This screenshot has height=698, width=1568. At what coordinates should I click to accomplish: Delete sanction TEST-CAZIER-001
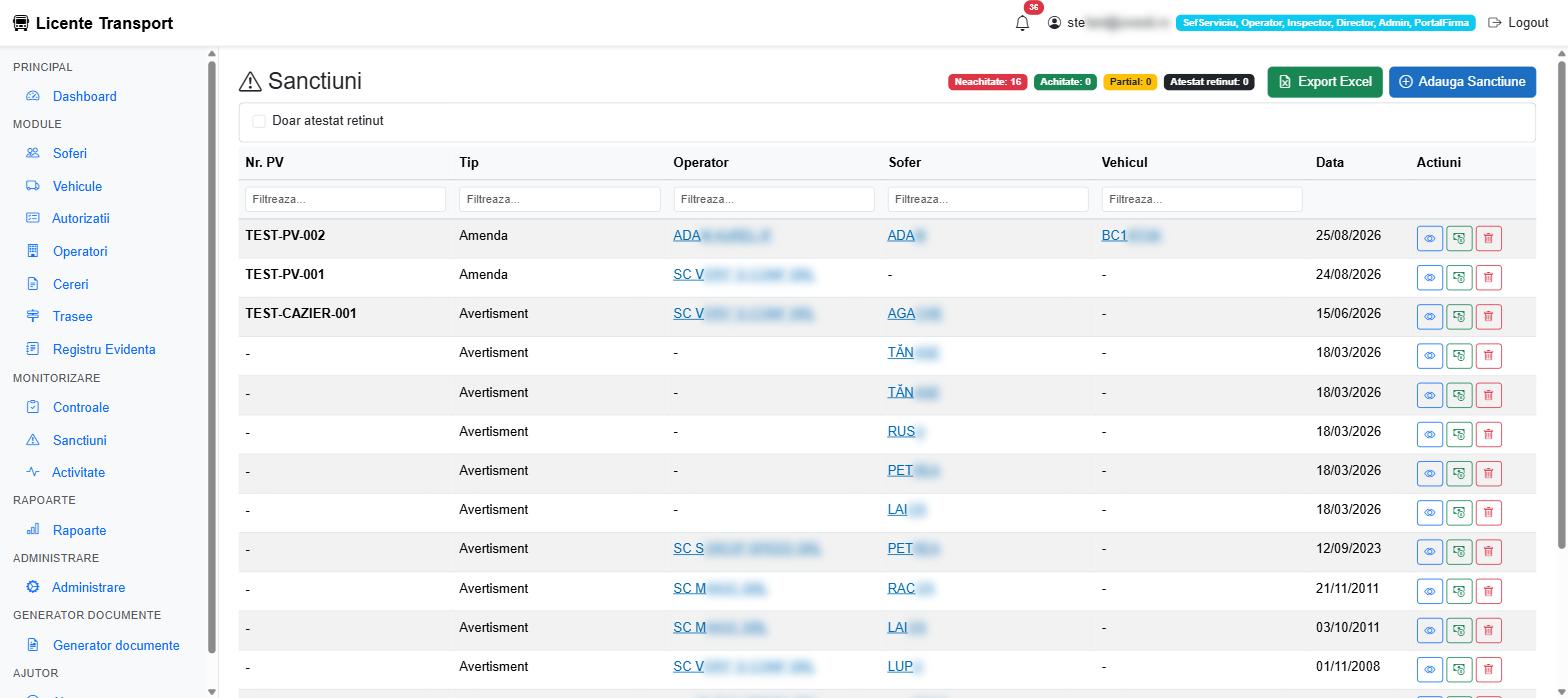[1488, 317]
